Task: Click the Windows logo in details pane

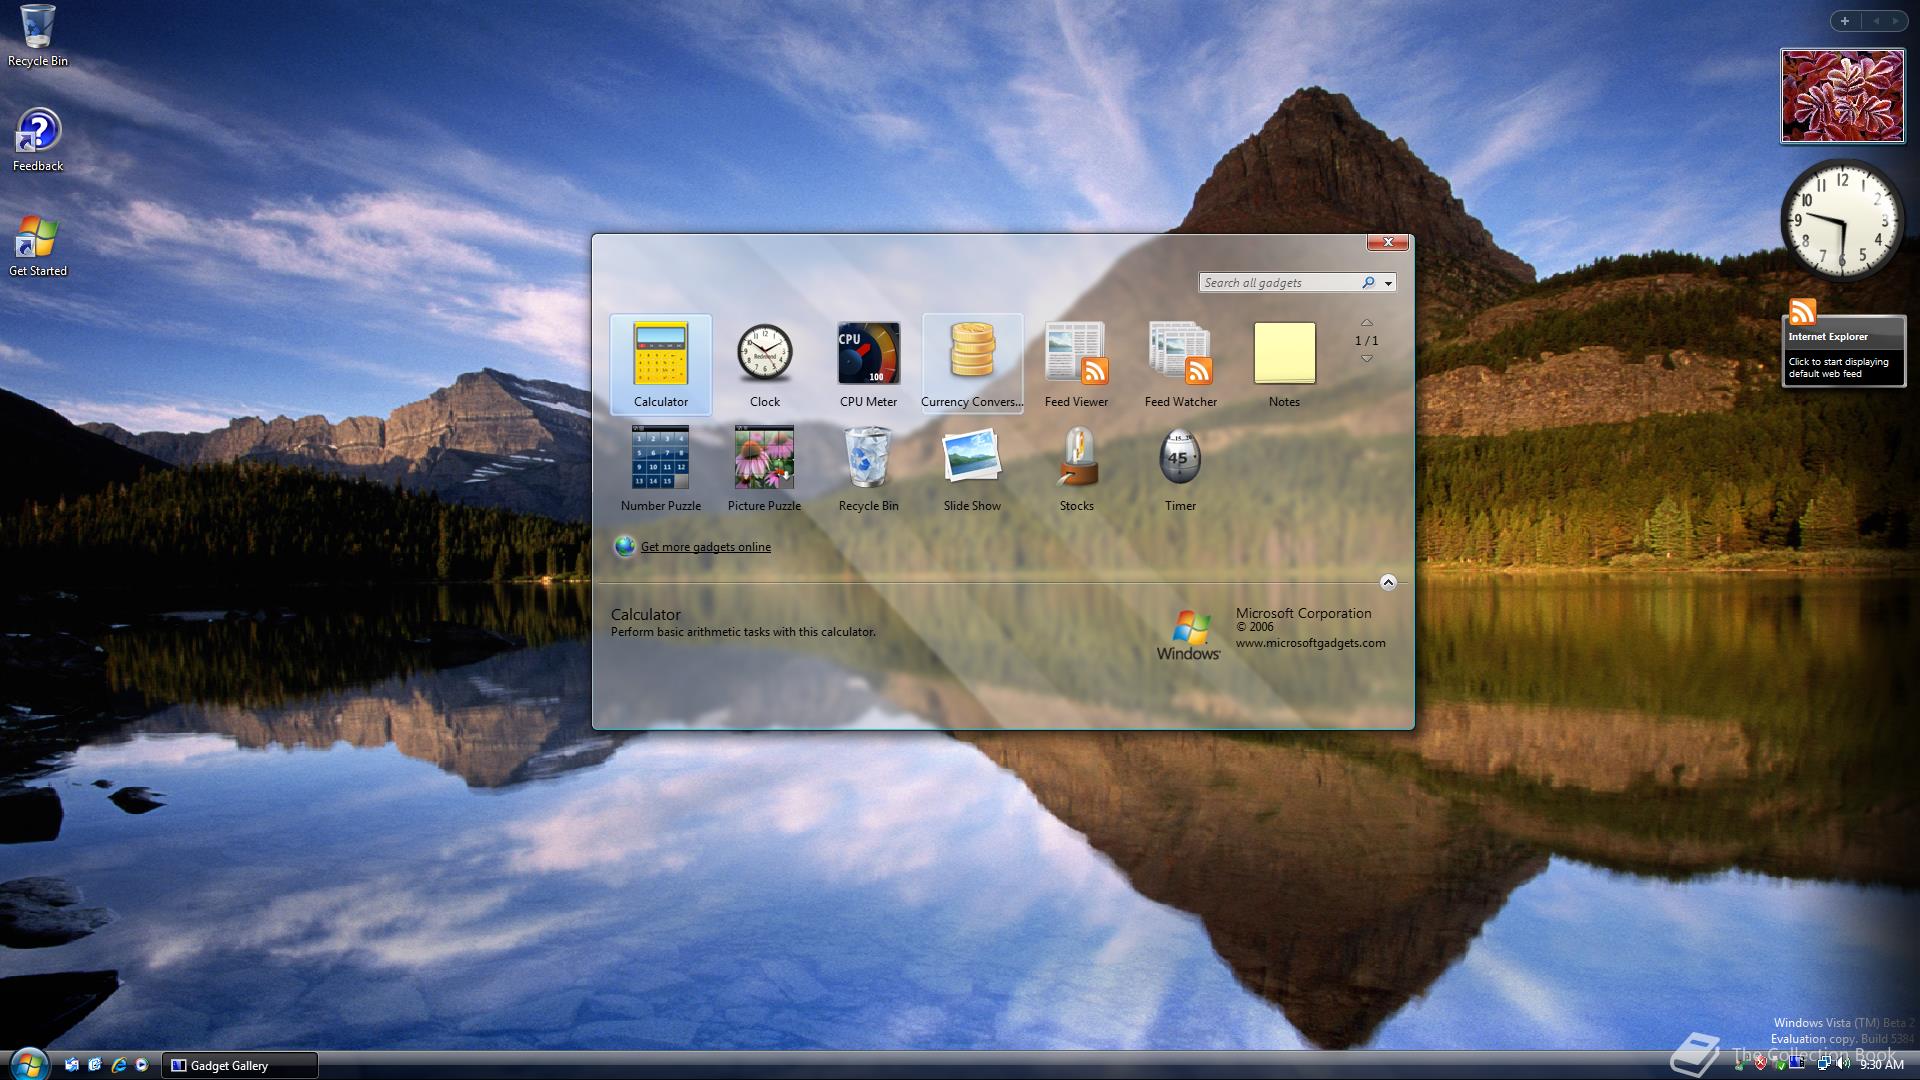Action: click(1189, 635)
